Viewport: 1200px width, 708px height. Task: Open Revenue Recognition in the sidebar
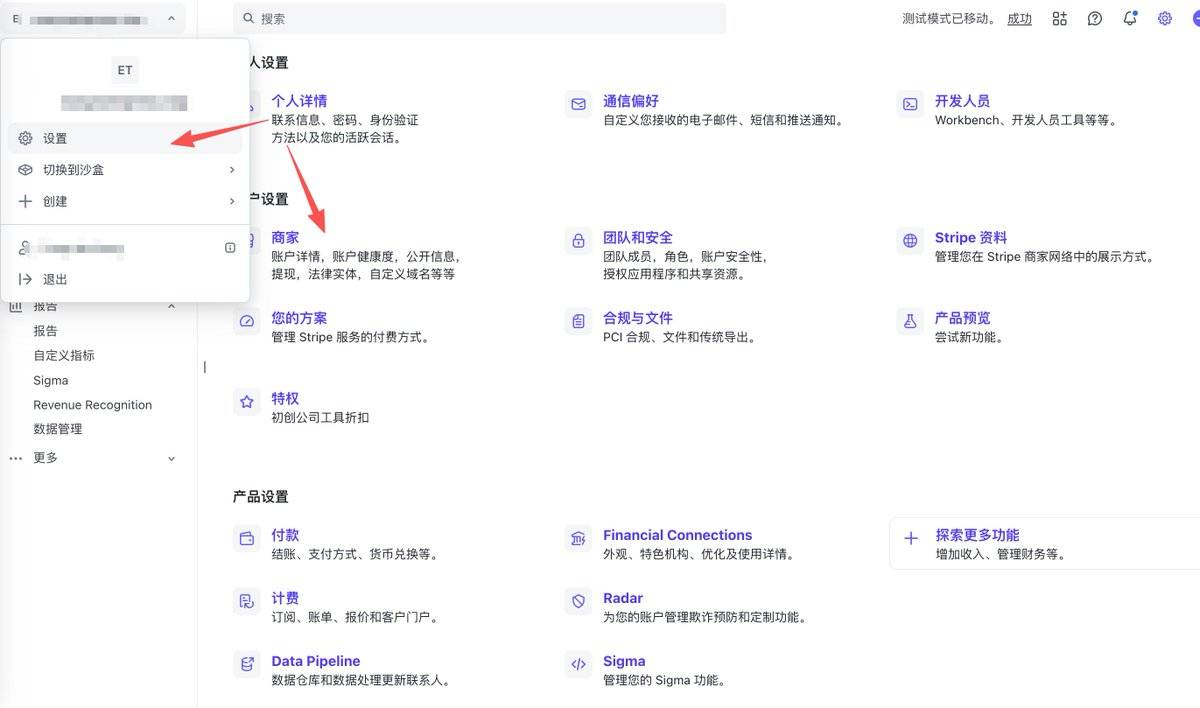[x=92, y=405]
